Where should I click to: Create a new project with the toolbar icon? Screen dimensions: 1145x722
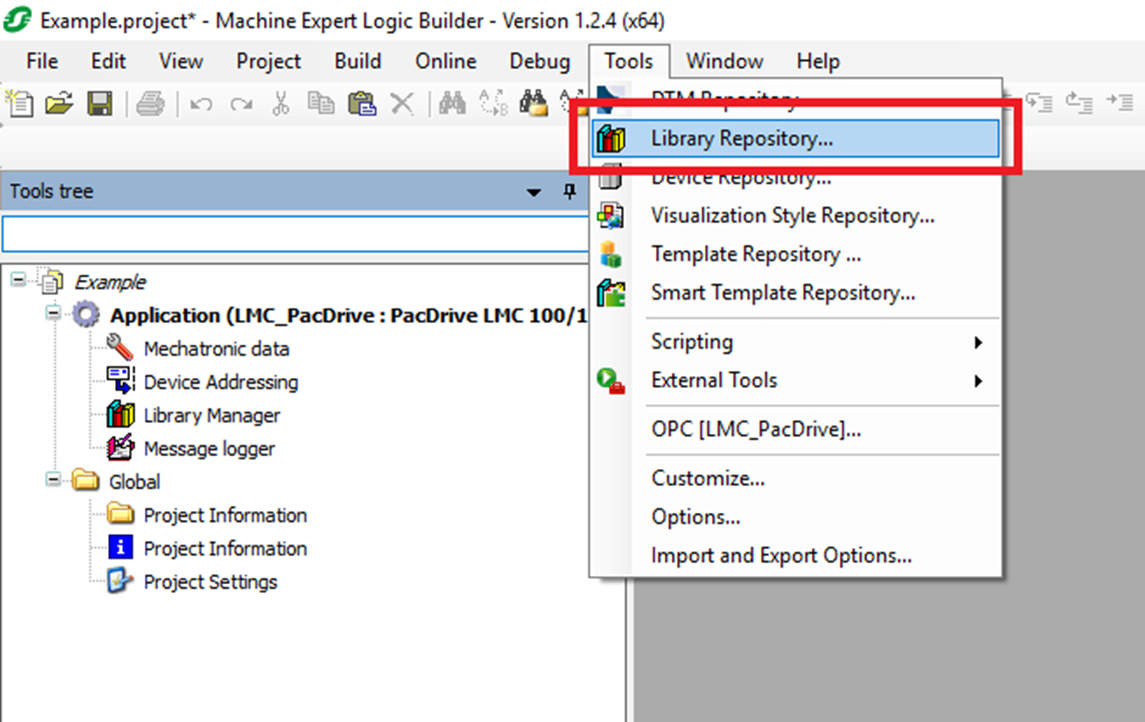(20, 103)
